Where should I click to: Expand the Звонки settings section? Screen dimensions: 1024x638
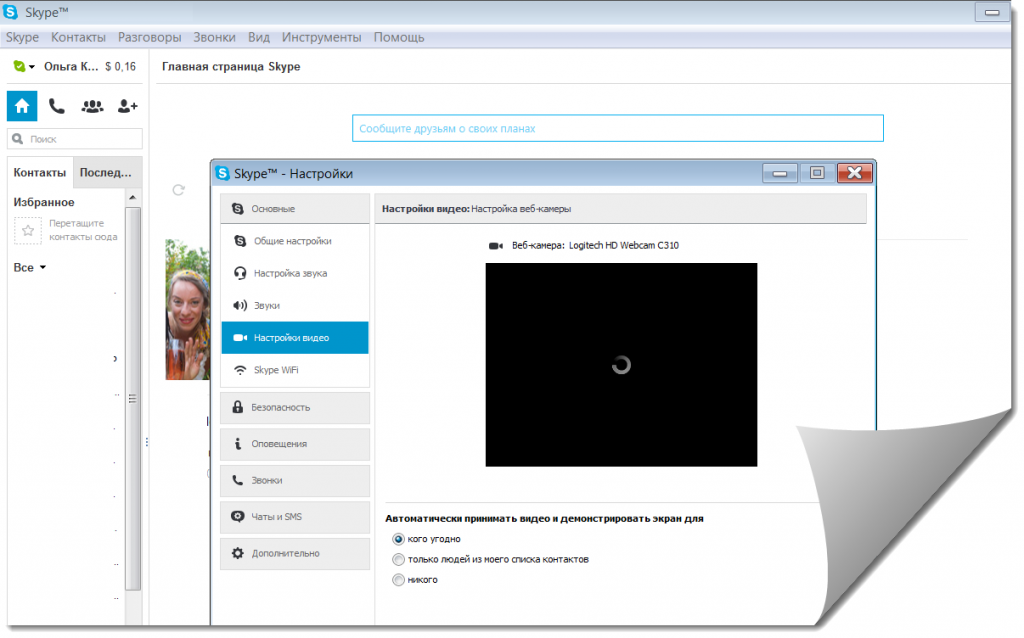pyautogui.click(x=295, y=481)
